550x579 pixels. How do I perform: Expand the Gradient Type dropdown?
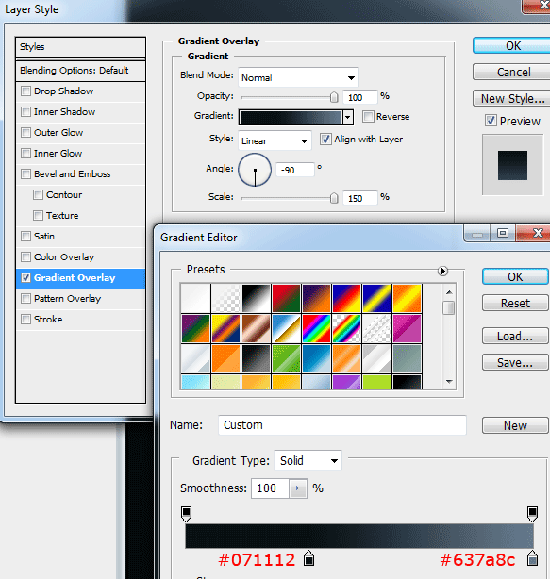(x=308, y=460)
